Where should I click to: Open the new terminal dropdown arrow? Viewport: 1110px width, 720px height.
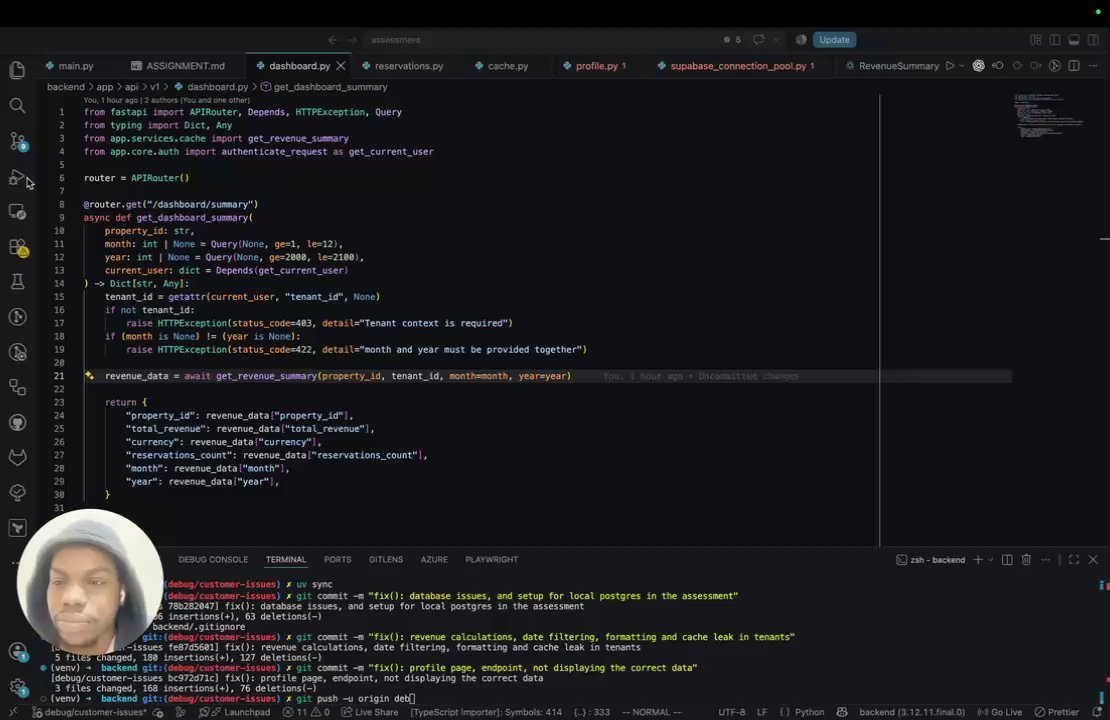pyautogui.click(x=990, y=559)
